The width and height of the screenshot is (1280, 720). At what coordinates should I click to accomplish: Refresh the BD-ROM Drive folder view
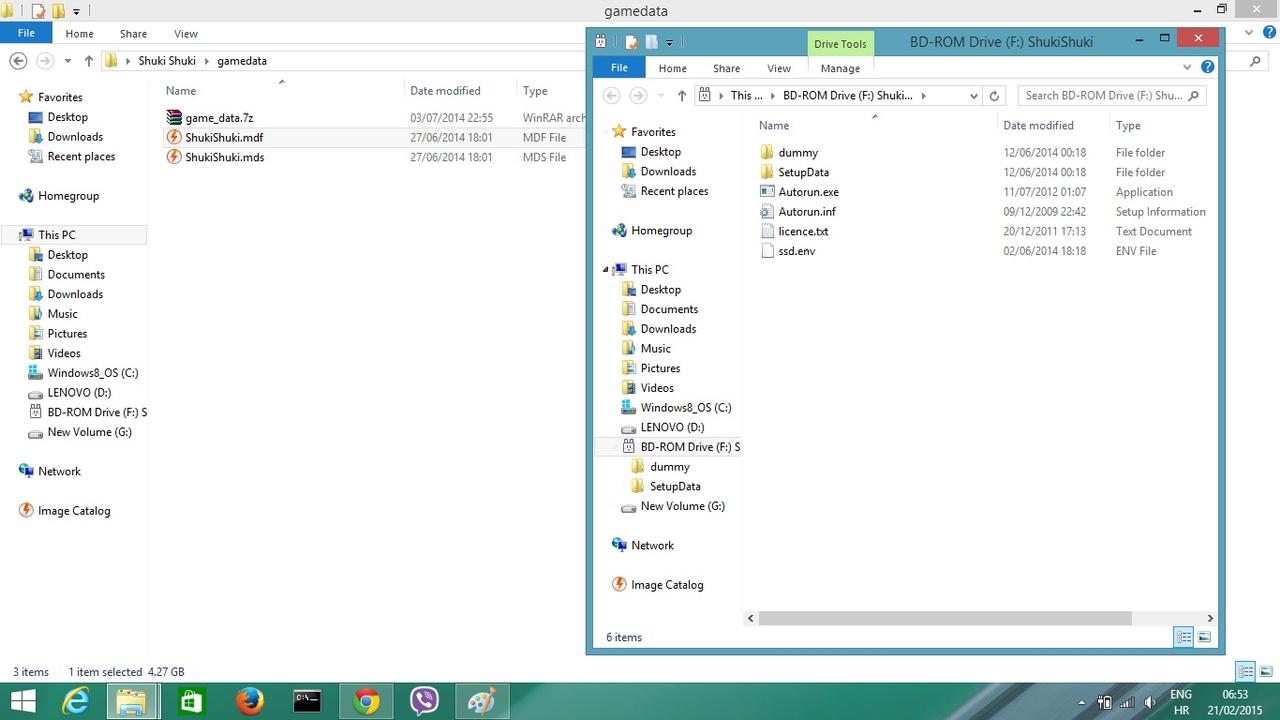tap(994, 96)
